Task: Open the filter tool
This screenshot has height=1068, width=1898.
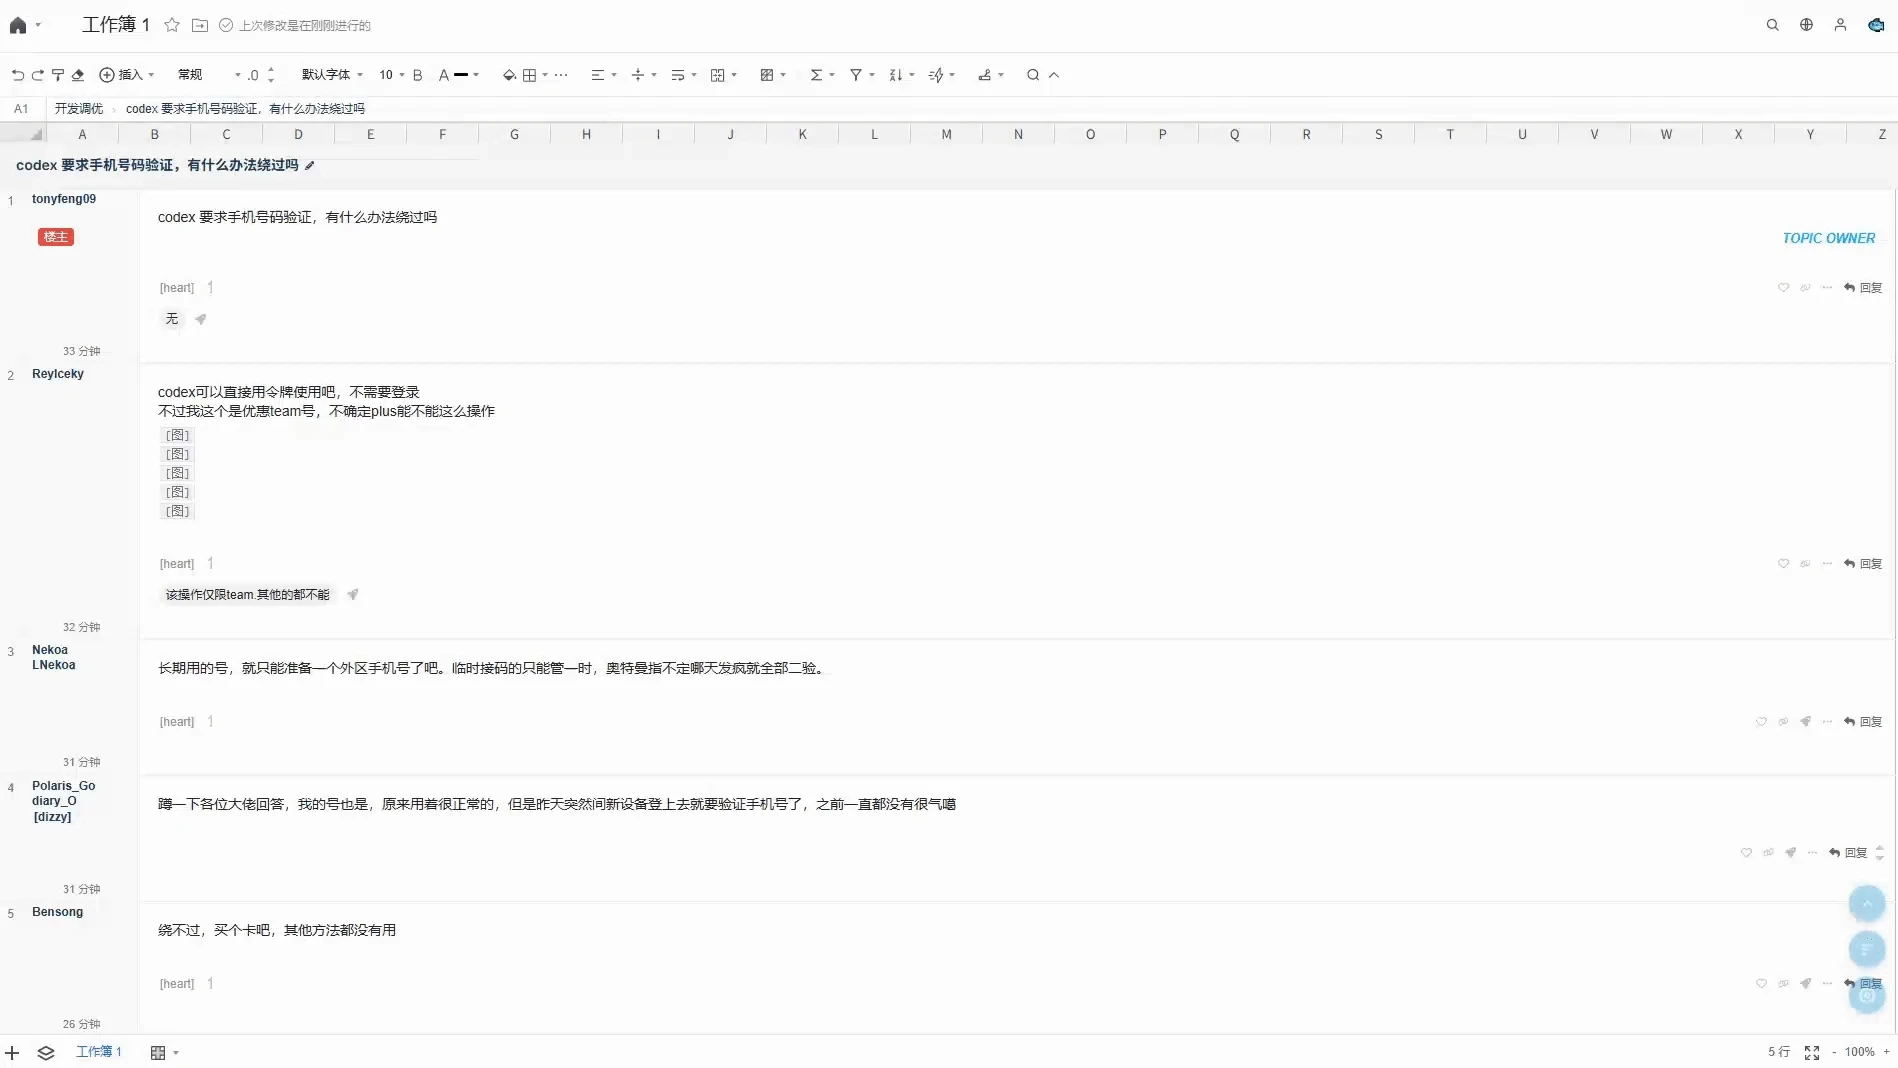Action: (x=862, y=75)
